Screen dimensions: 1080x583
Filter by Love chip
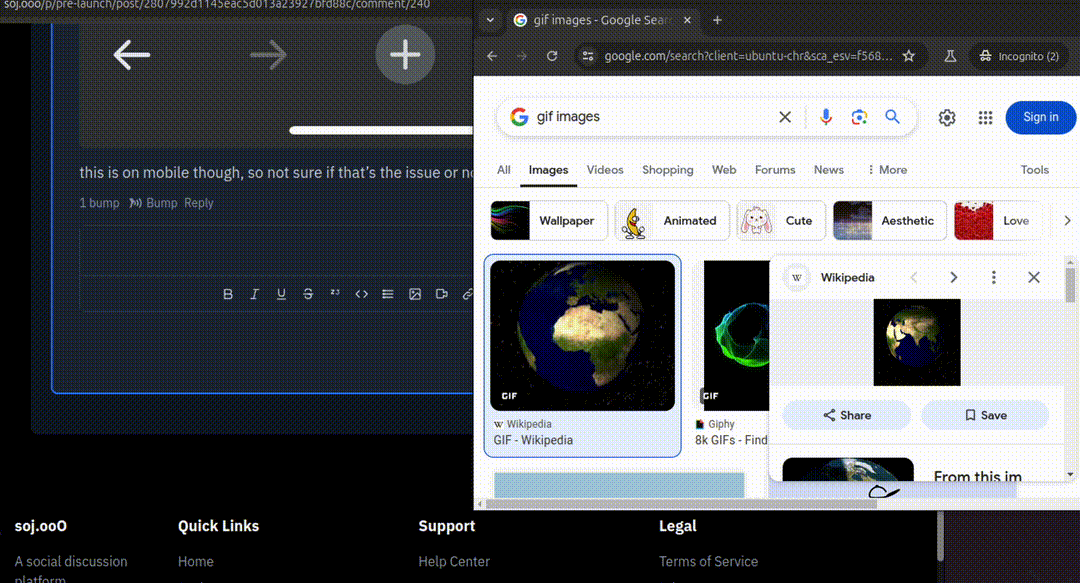(996, 221)
